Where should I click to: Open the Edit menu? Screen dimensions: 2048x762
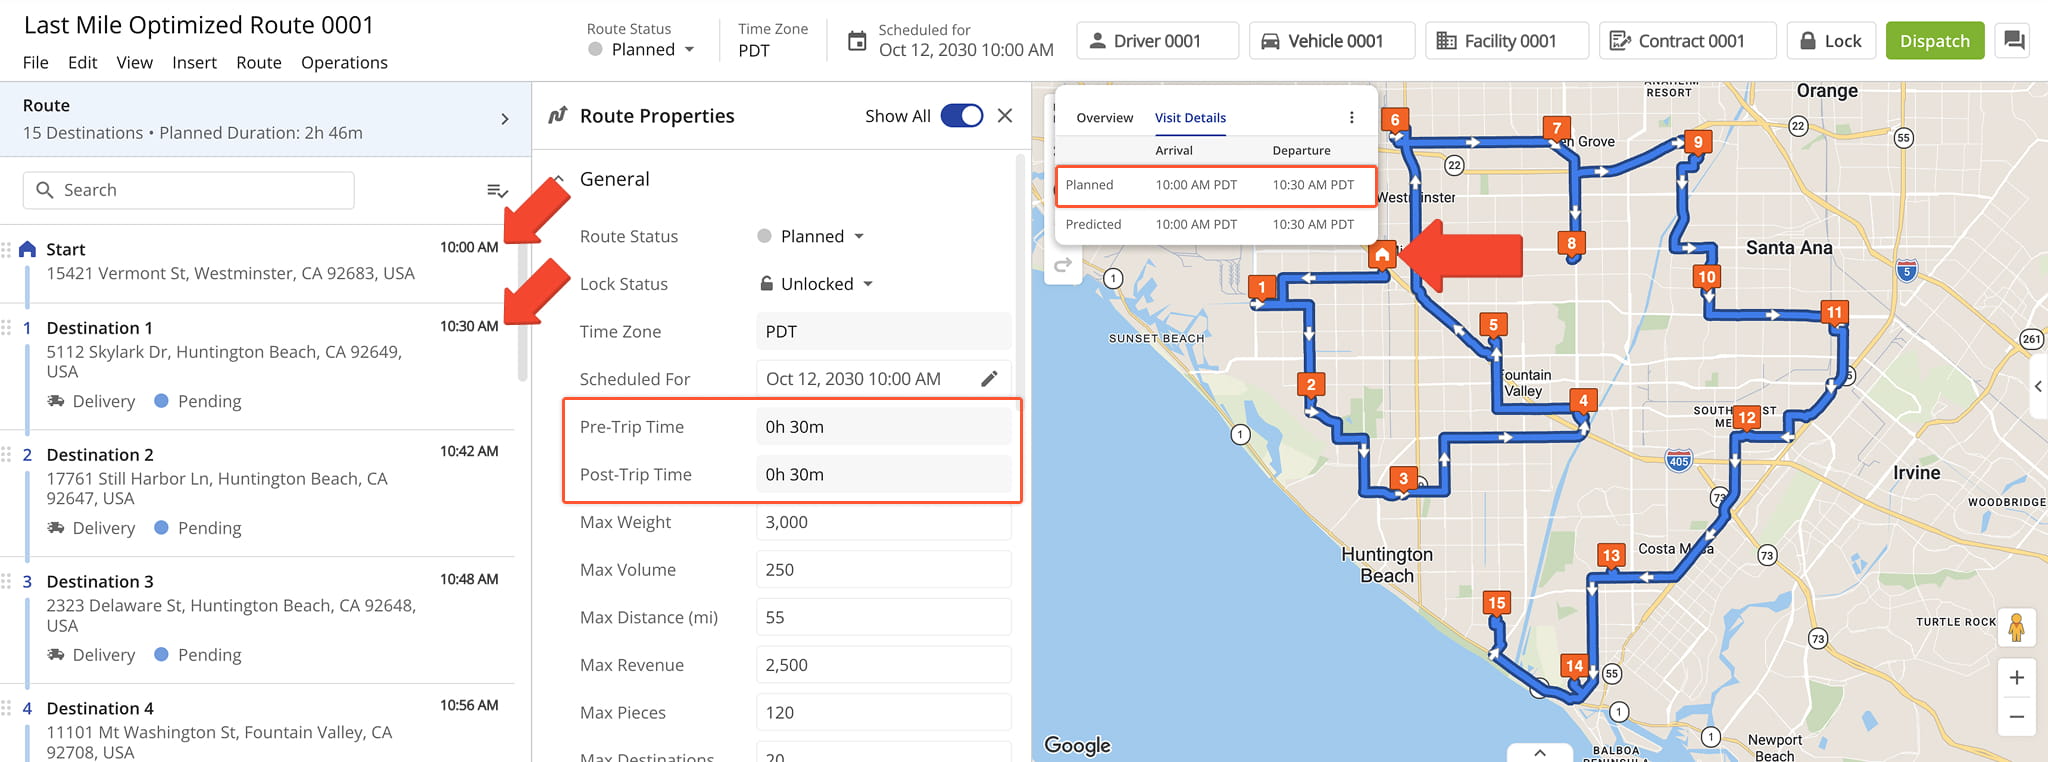point(82,62)
